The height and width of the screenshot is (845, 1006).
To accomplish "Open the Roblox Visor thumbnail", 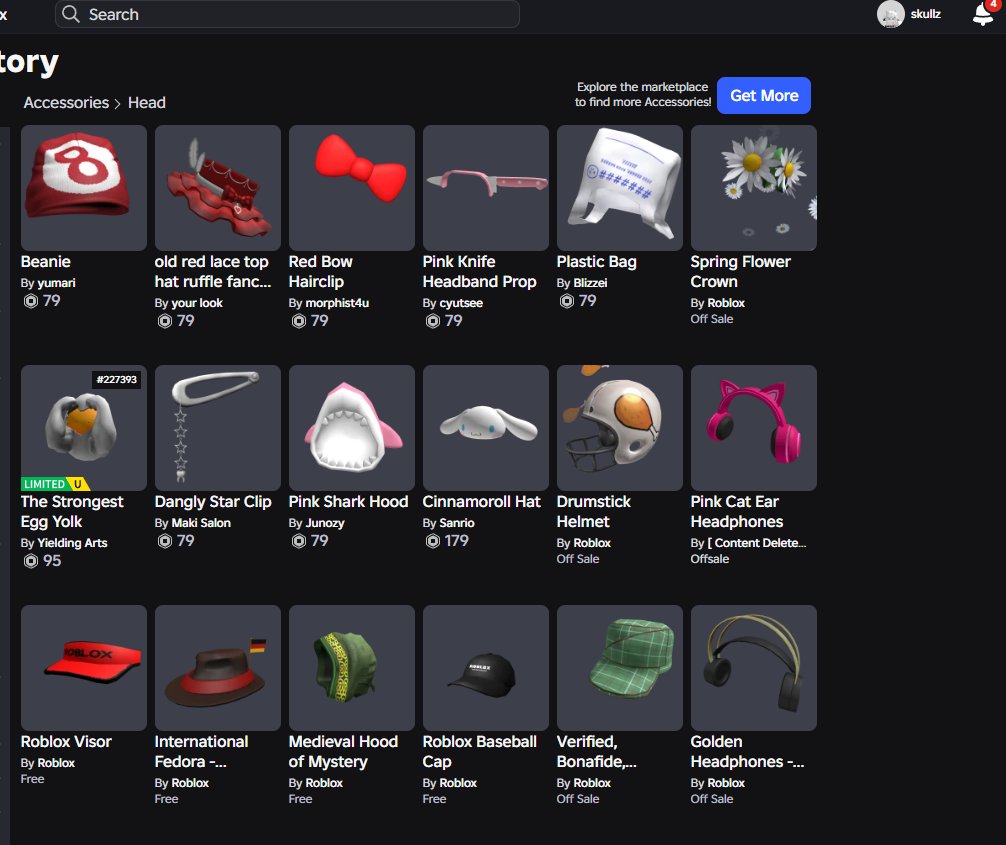I will click(83, 668).
